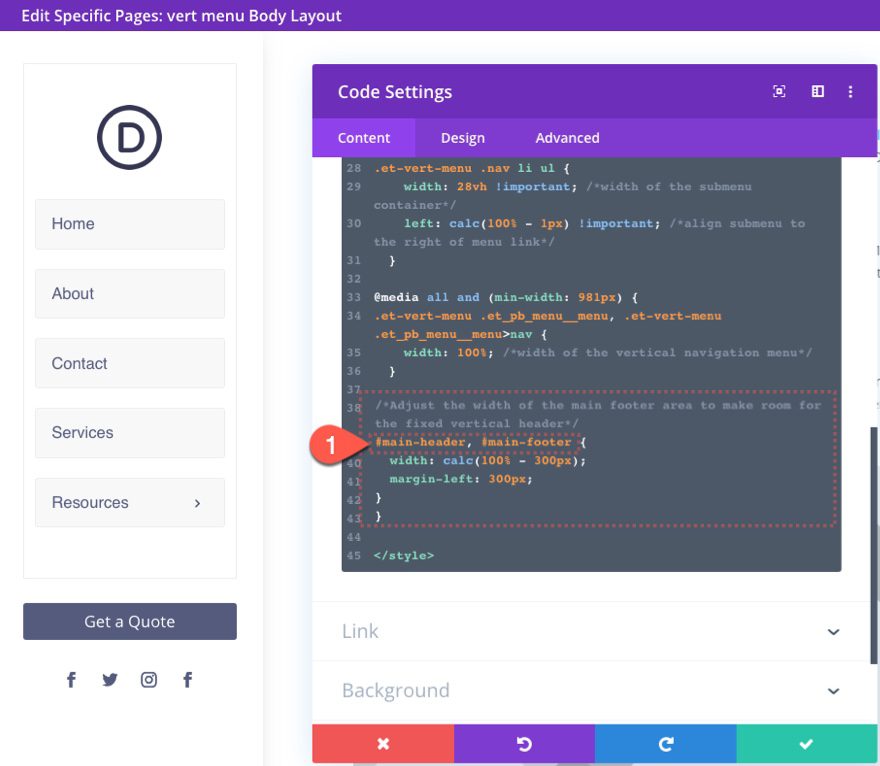Expand the code editor to fullscreen
Screen dimensions: 880x766
tap(779, 91)
